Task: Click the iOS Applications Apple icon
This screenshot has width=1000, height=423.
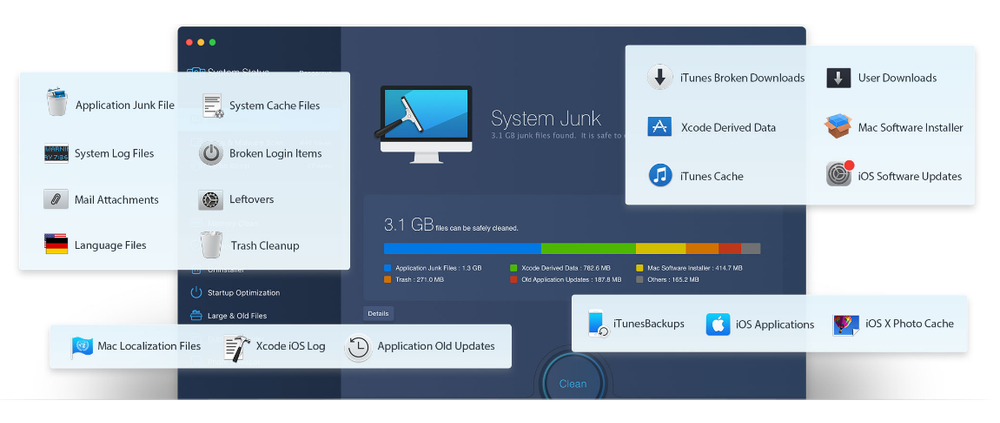Action: coord(717,324)
